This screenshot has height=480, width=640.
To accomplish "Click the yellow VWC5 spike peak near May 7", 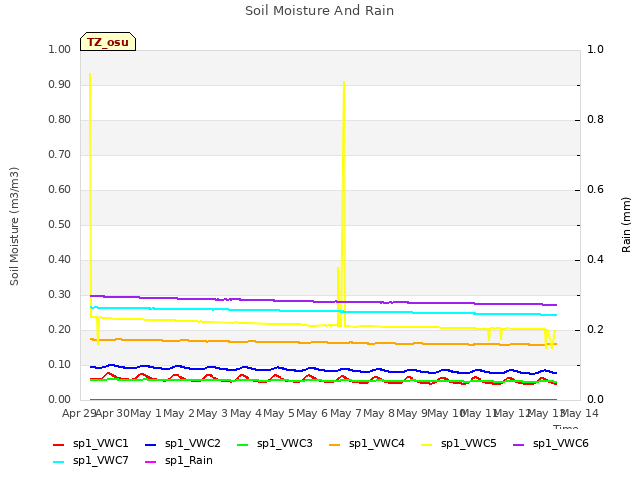I will pos(344,82).
